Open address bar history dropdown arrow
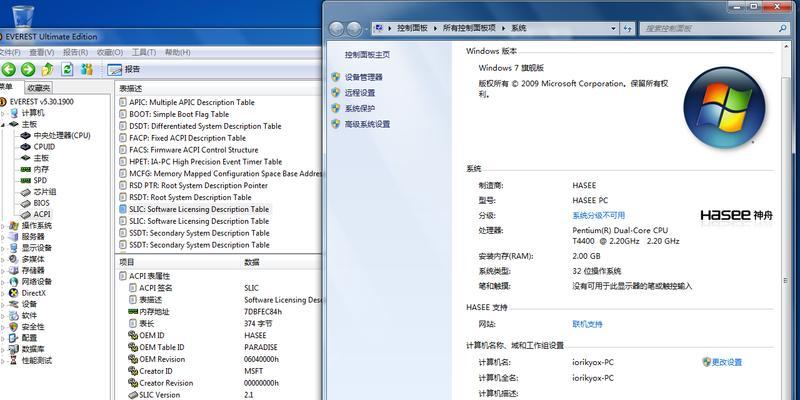Viewport: 800px width, 400px height. coord(613,29)
